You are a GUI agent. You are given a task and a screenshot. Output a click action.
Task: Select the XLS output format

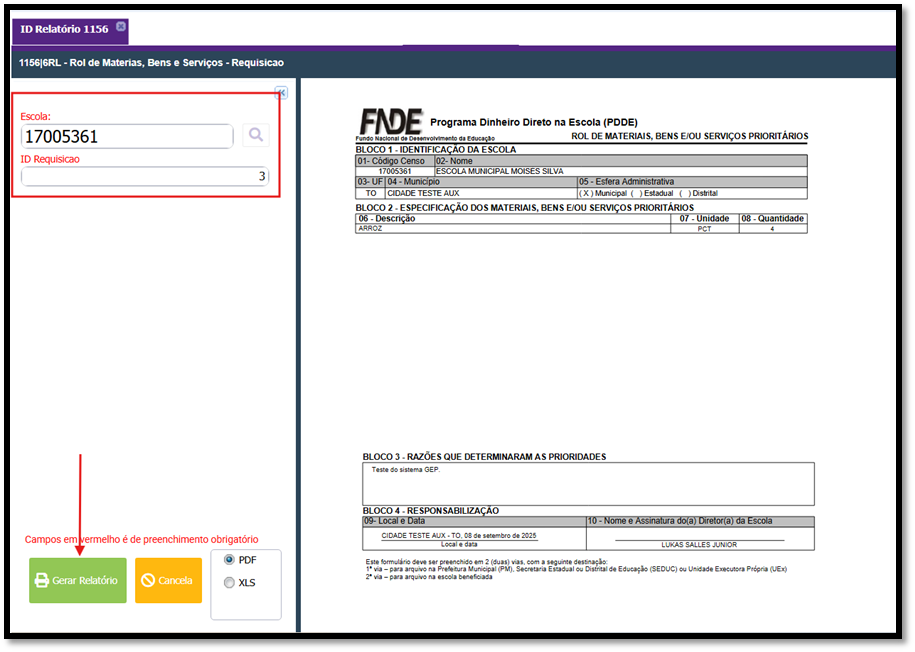[230, 582]
